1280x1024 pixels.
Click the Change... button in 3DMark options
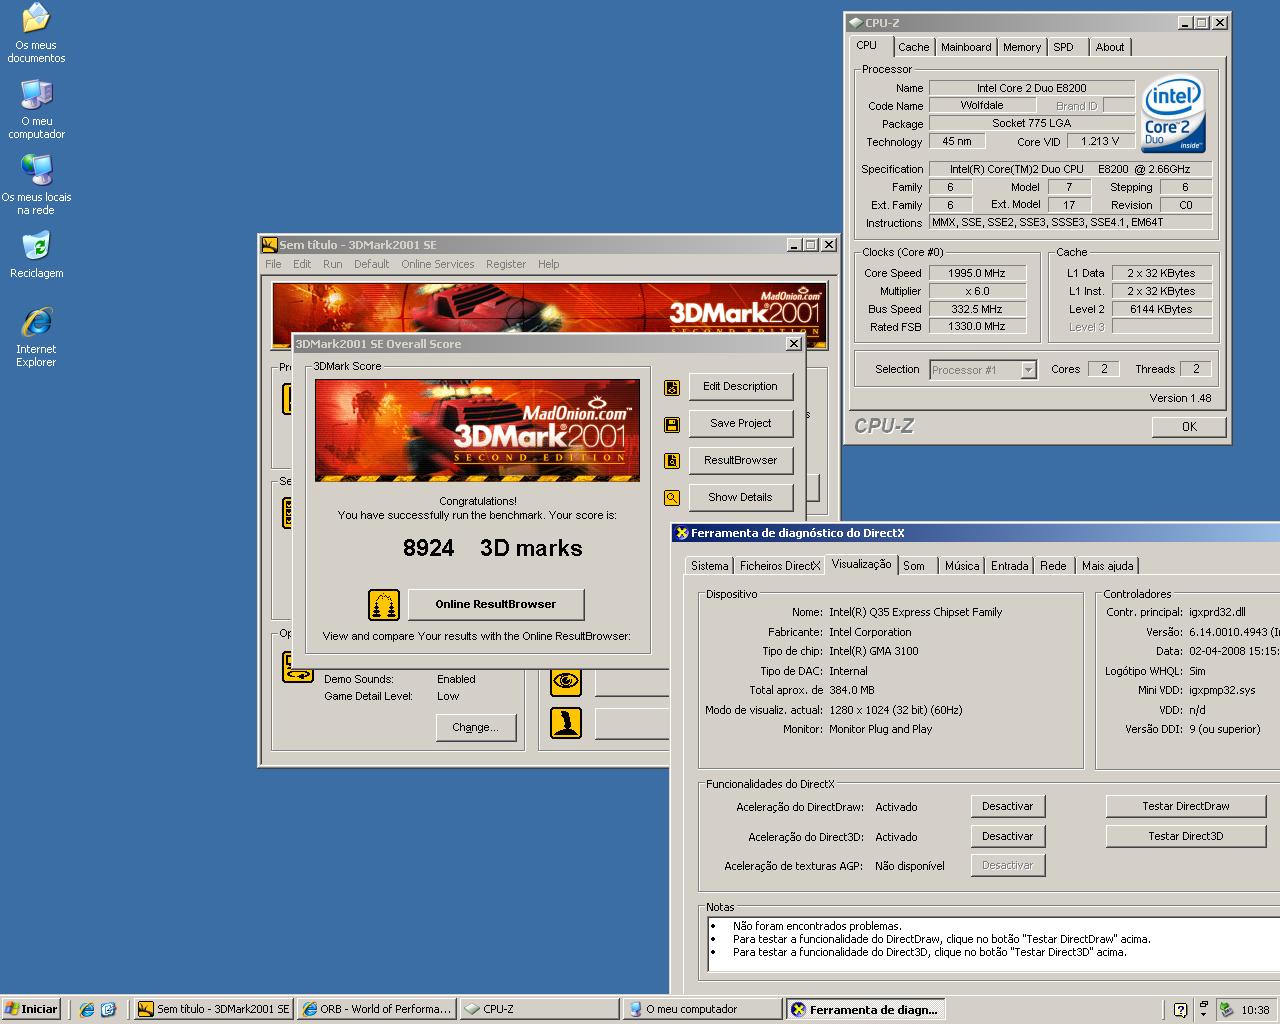[475, 727]
